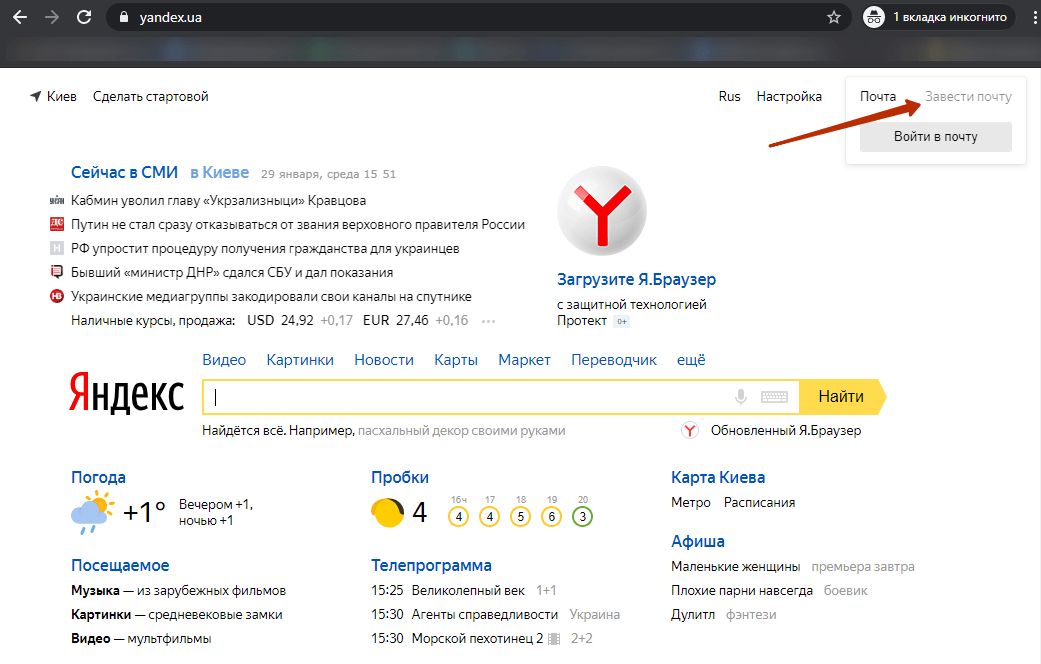Click the green traffic forecast circle for 20
The height and width of the screenshot is (664, 1041).
click(582, 517)
